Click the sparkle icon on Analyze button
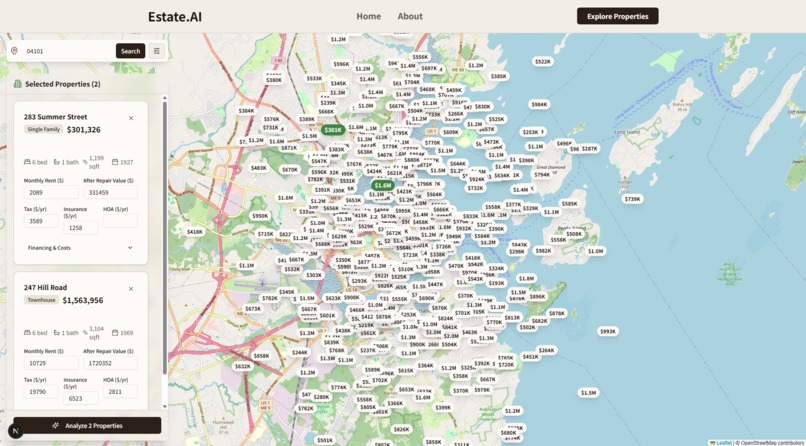 click(56, 425)
